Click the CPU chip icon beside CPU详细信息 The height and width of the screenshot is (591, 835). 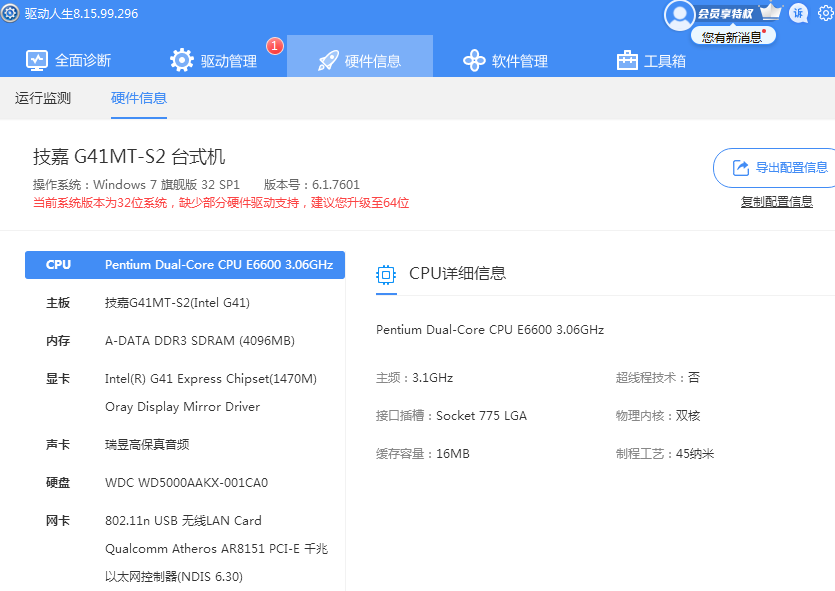386,275
